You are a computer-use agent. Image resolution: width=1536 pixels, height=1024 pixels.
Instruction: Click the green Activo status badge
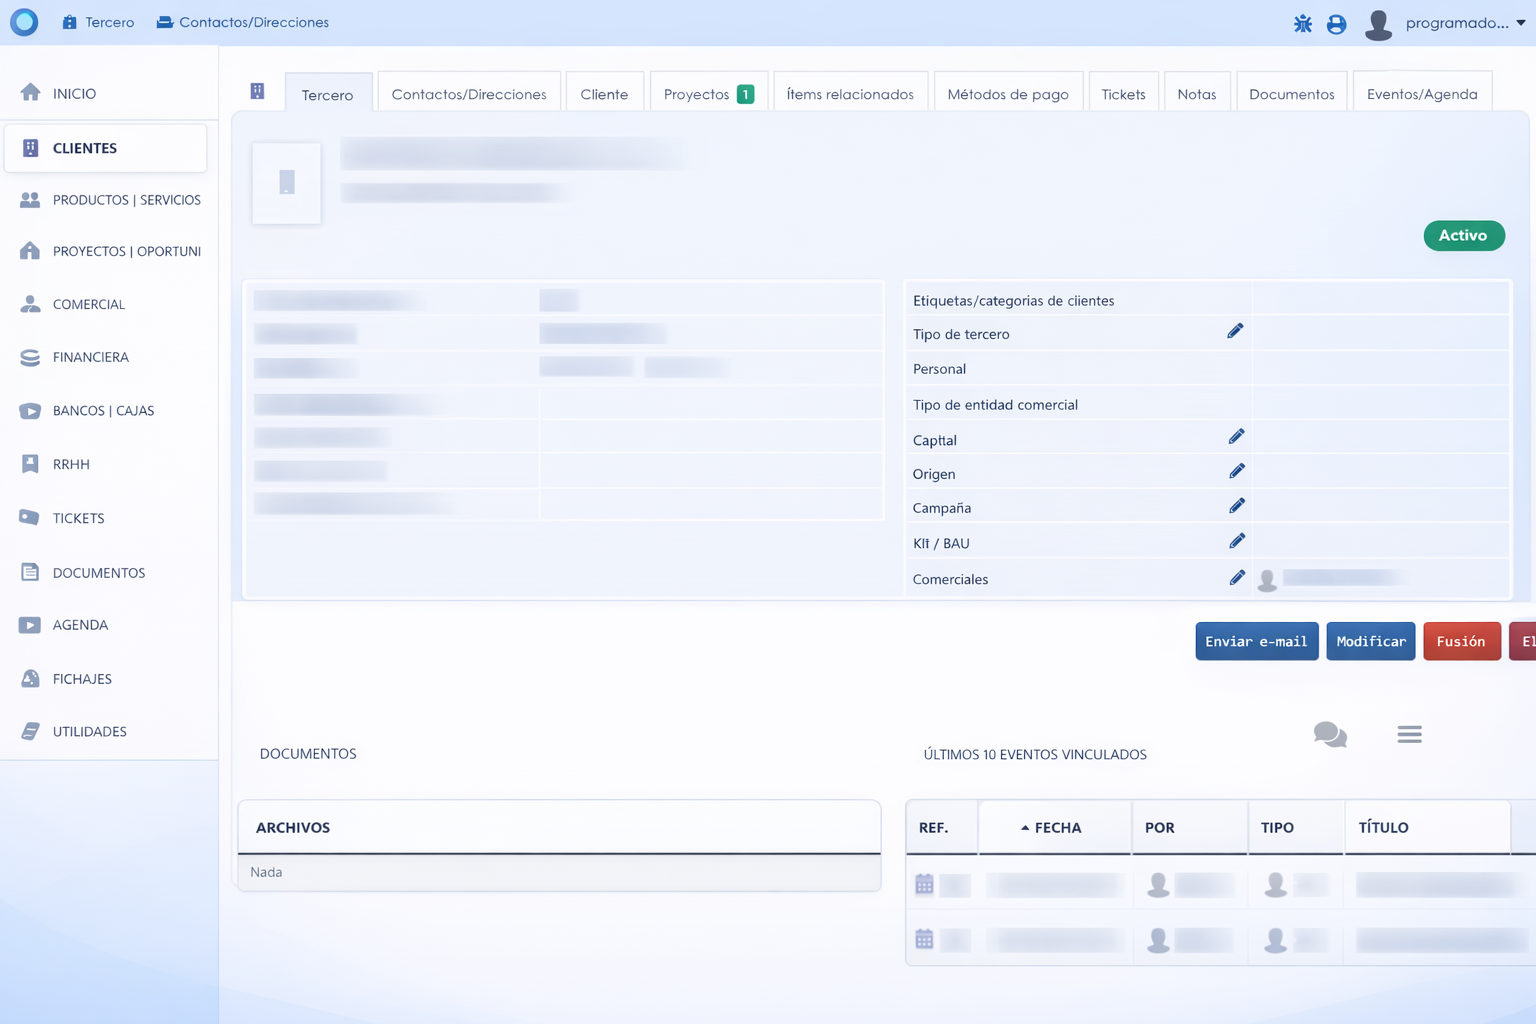pos(1463,236)
